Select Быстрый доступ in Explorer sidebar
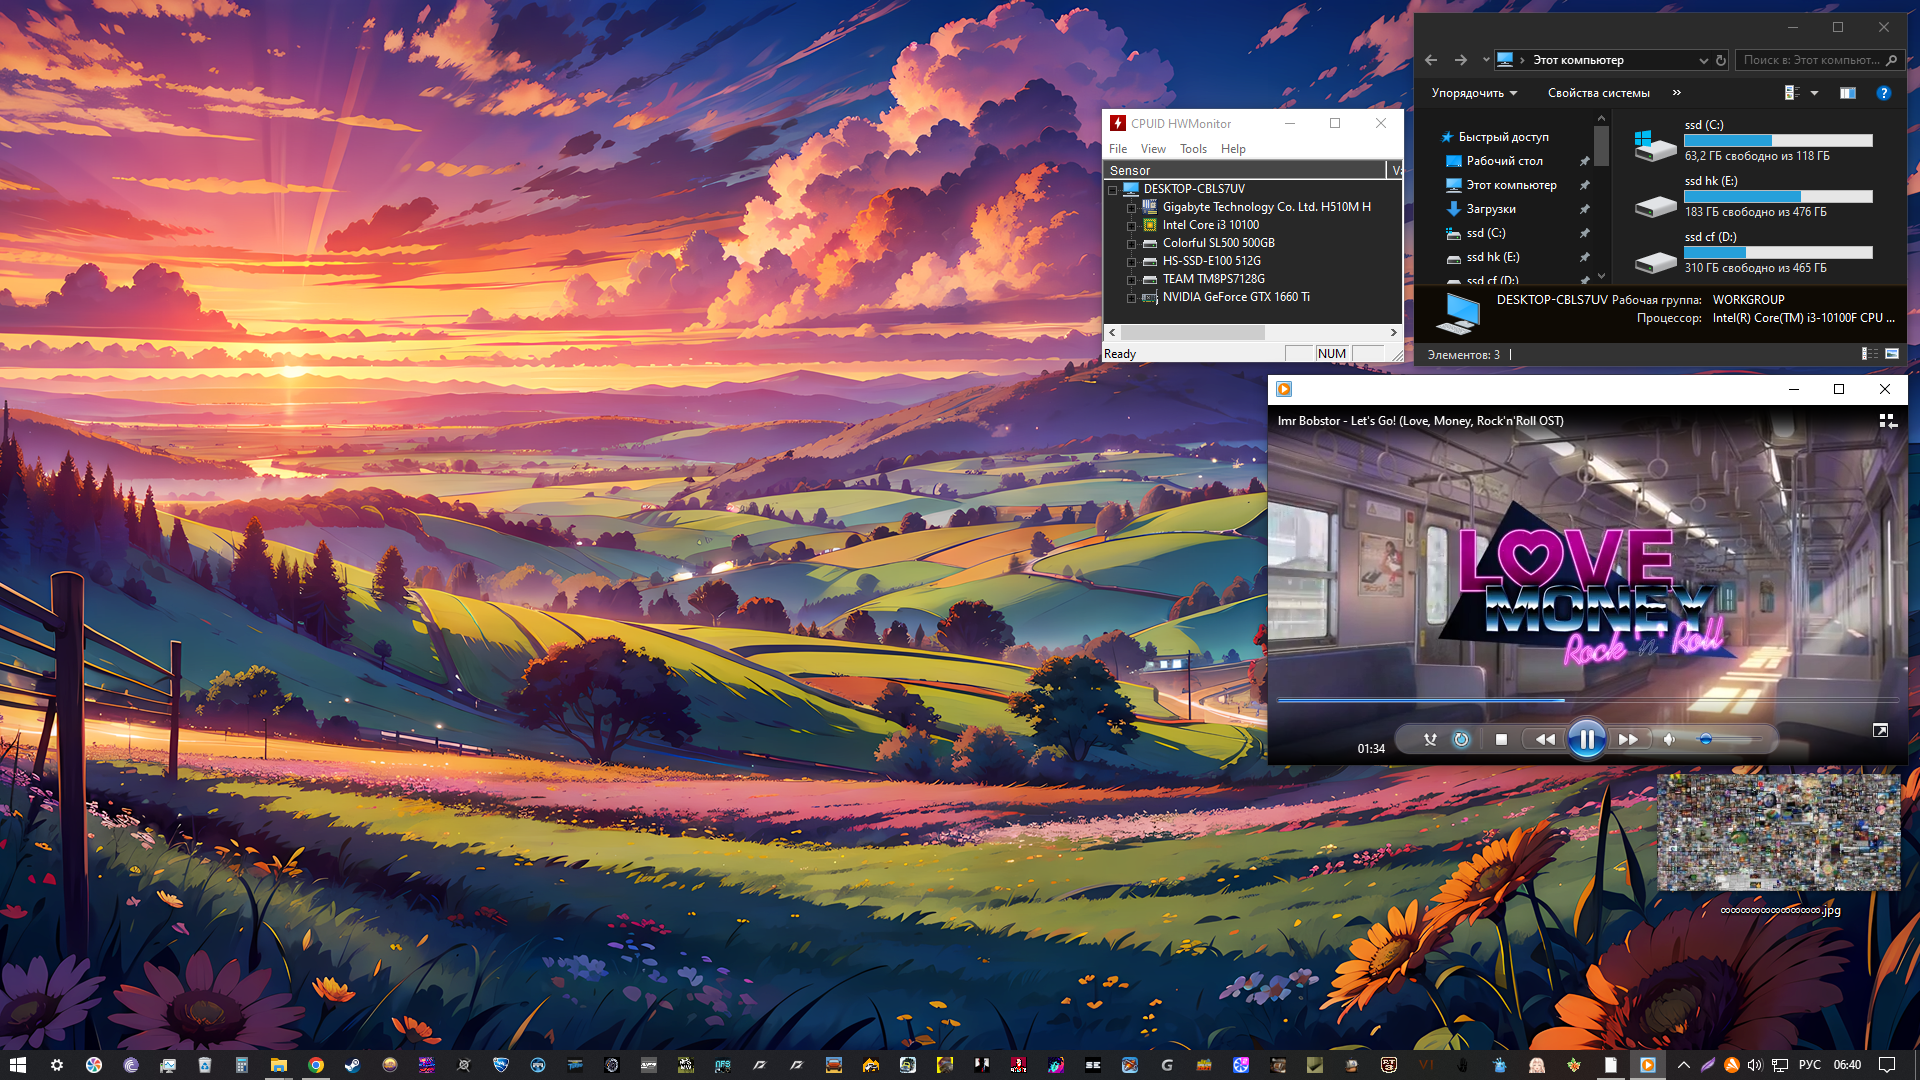1920x1080 pixels. point(1495,137)
